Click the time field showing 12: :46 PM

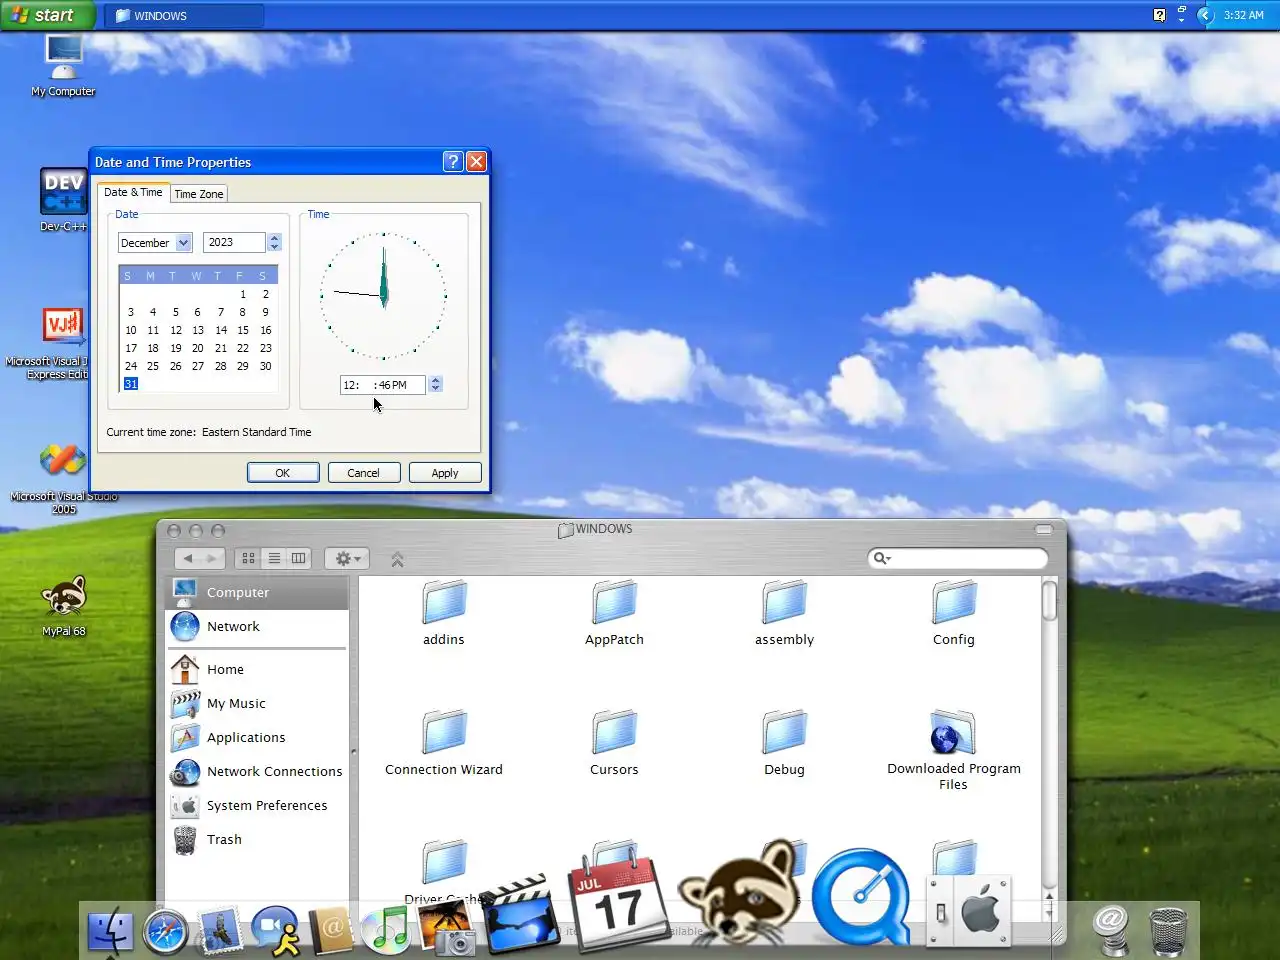click(x=383, y=385)
